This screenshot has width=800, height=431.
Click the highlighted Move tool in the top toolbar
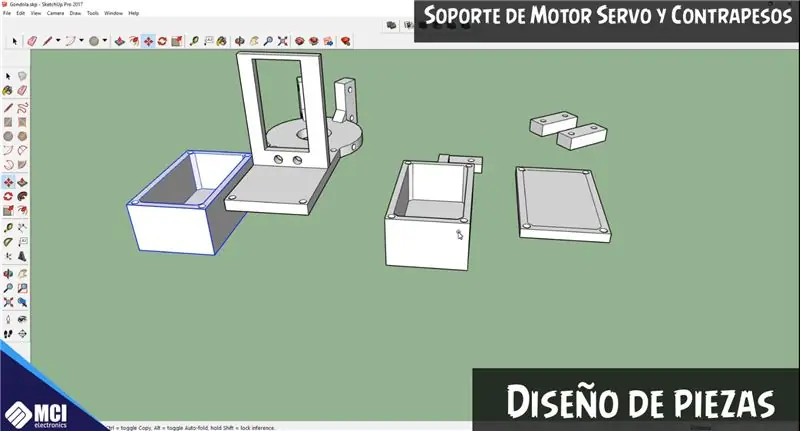pos(148,41)
